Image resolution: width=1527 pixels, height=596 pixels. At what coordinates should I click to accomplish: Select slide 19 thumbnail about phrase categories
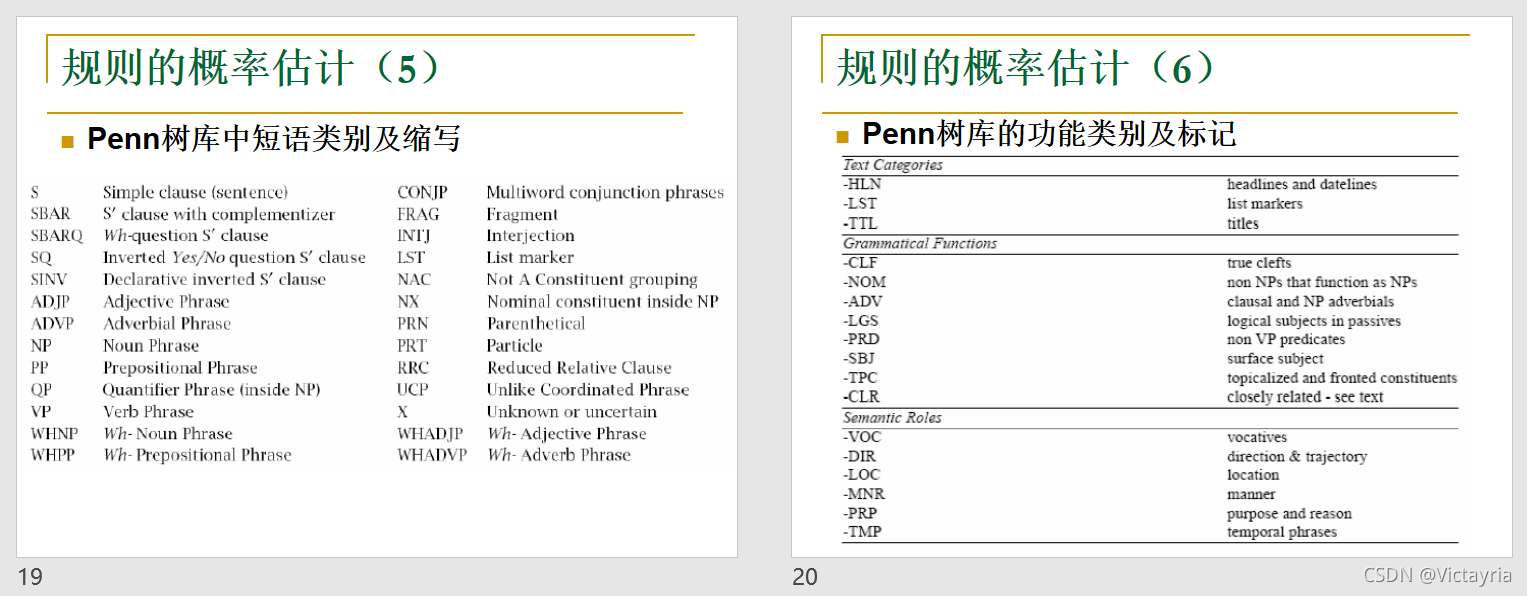pyautogui.click(x=377, y=287)
